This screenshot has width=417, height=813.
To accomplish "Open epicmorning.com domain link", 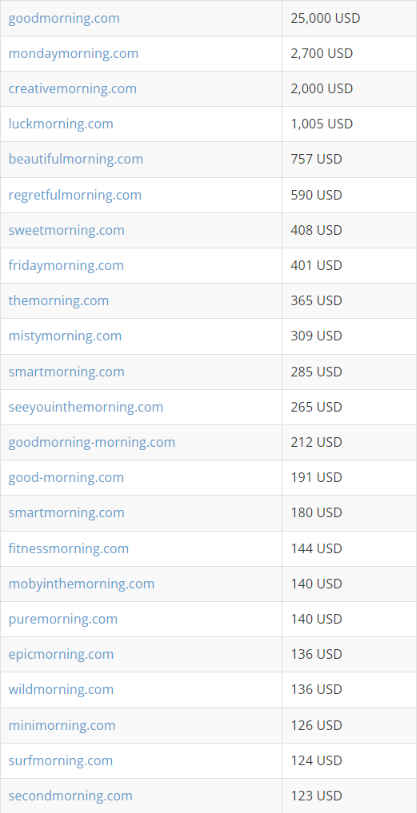I will pyautogui.click(x=61, y=654).
